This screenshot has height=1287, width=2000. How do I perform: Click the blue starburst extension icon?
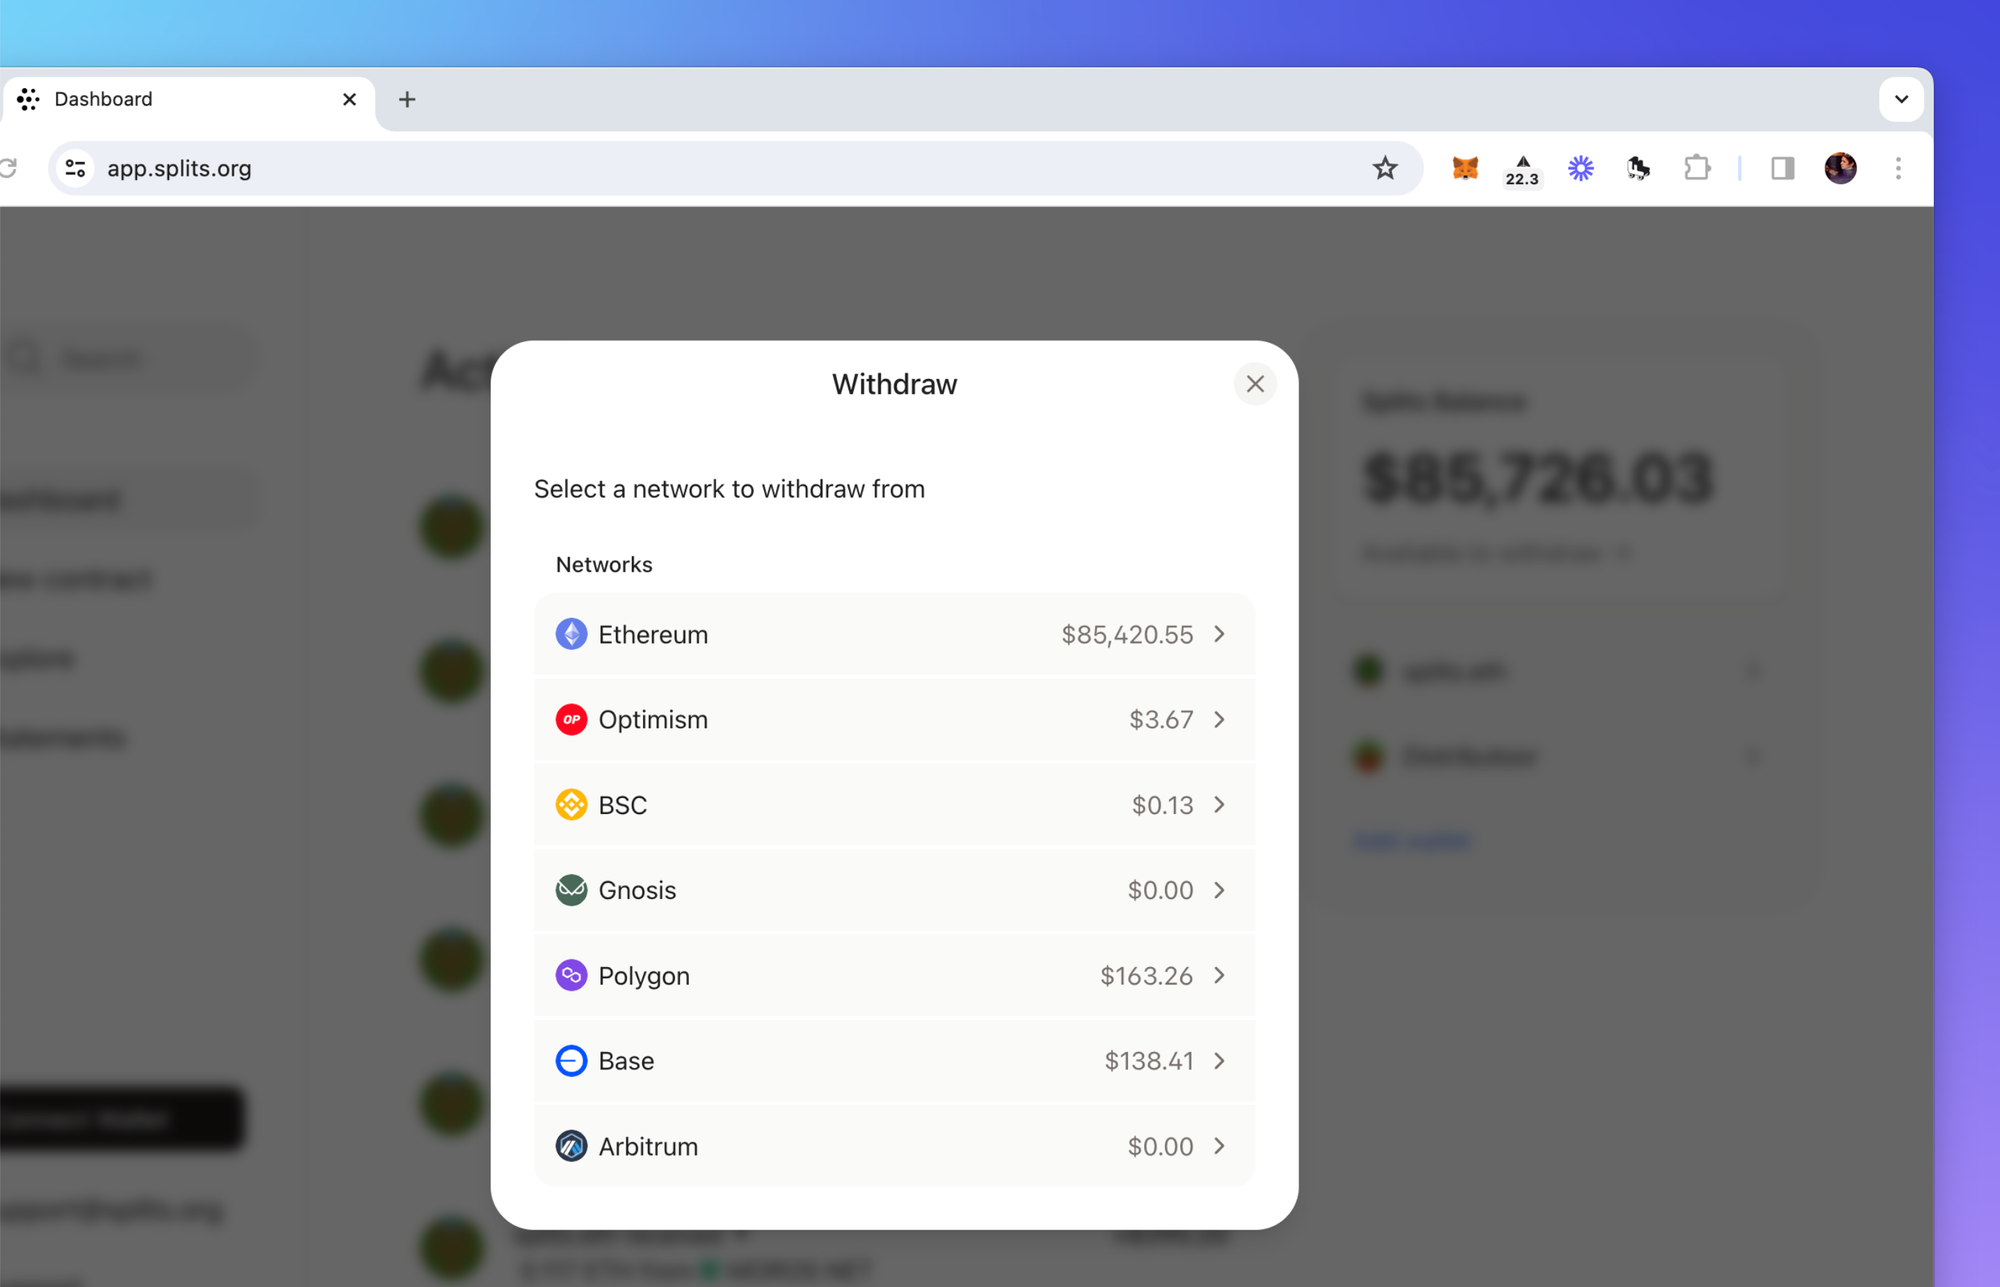point(1580,168)
